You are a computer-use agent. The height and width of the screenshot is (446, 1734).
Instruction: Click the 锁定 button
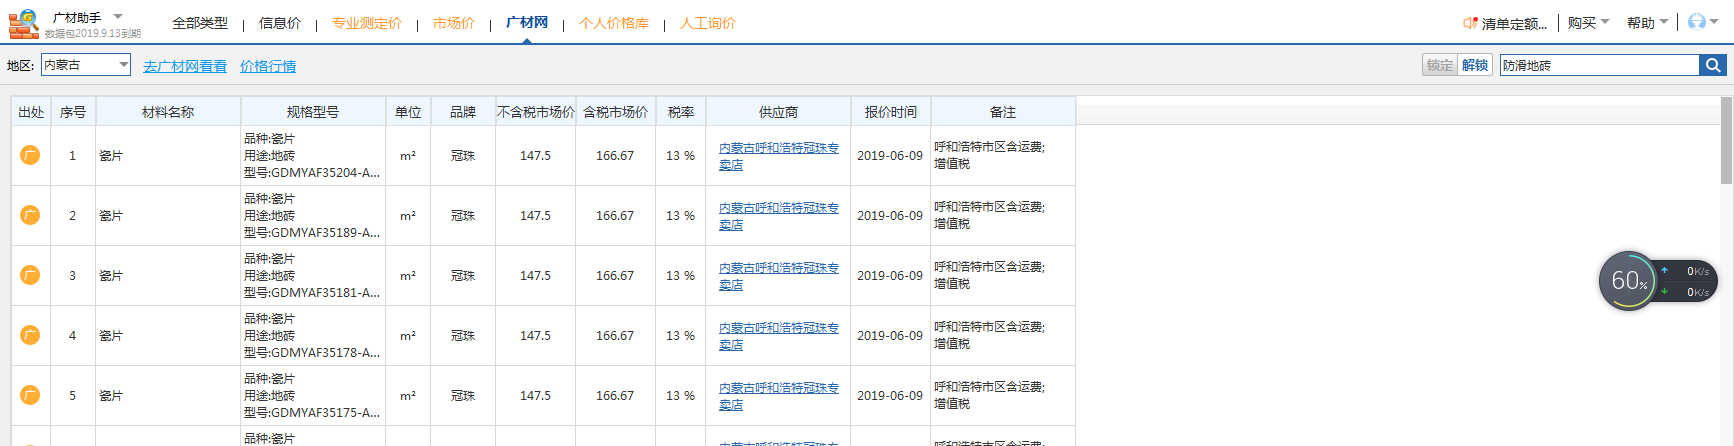pyautogui.click(x=1440, y=65)
